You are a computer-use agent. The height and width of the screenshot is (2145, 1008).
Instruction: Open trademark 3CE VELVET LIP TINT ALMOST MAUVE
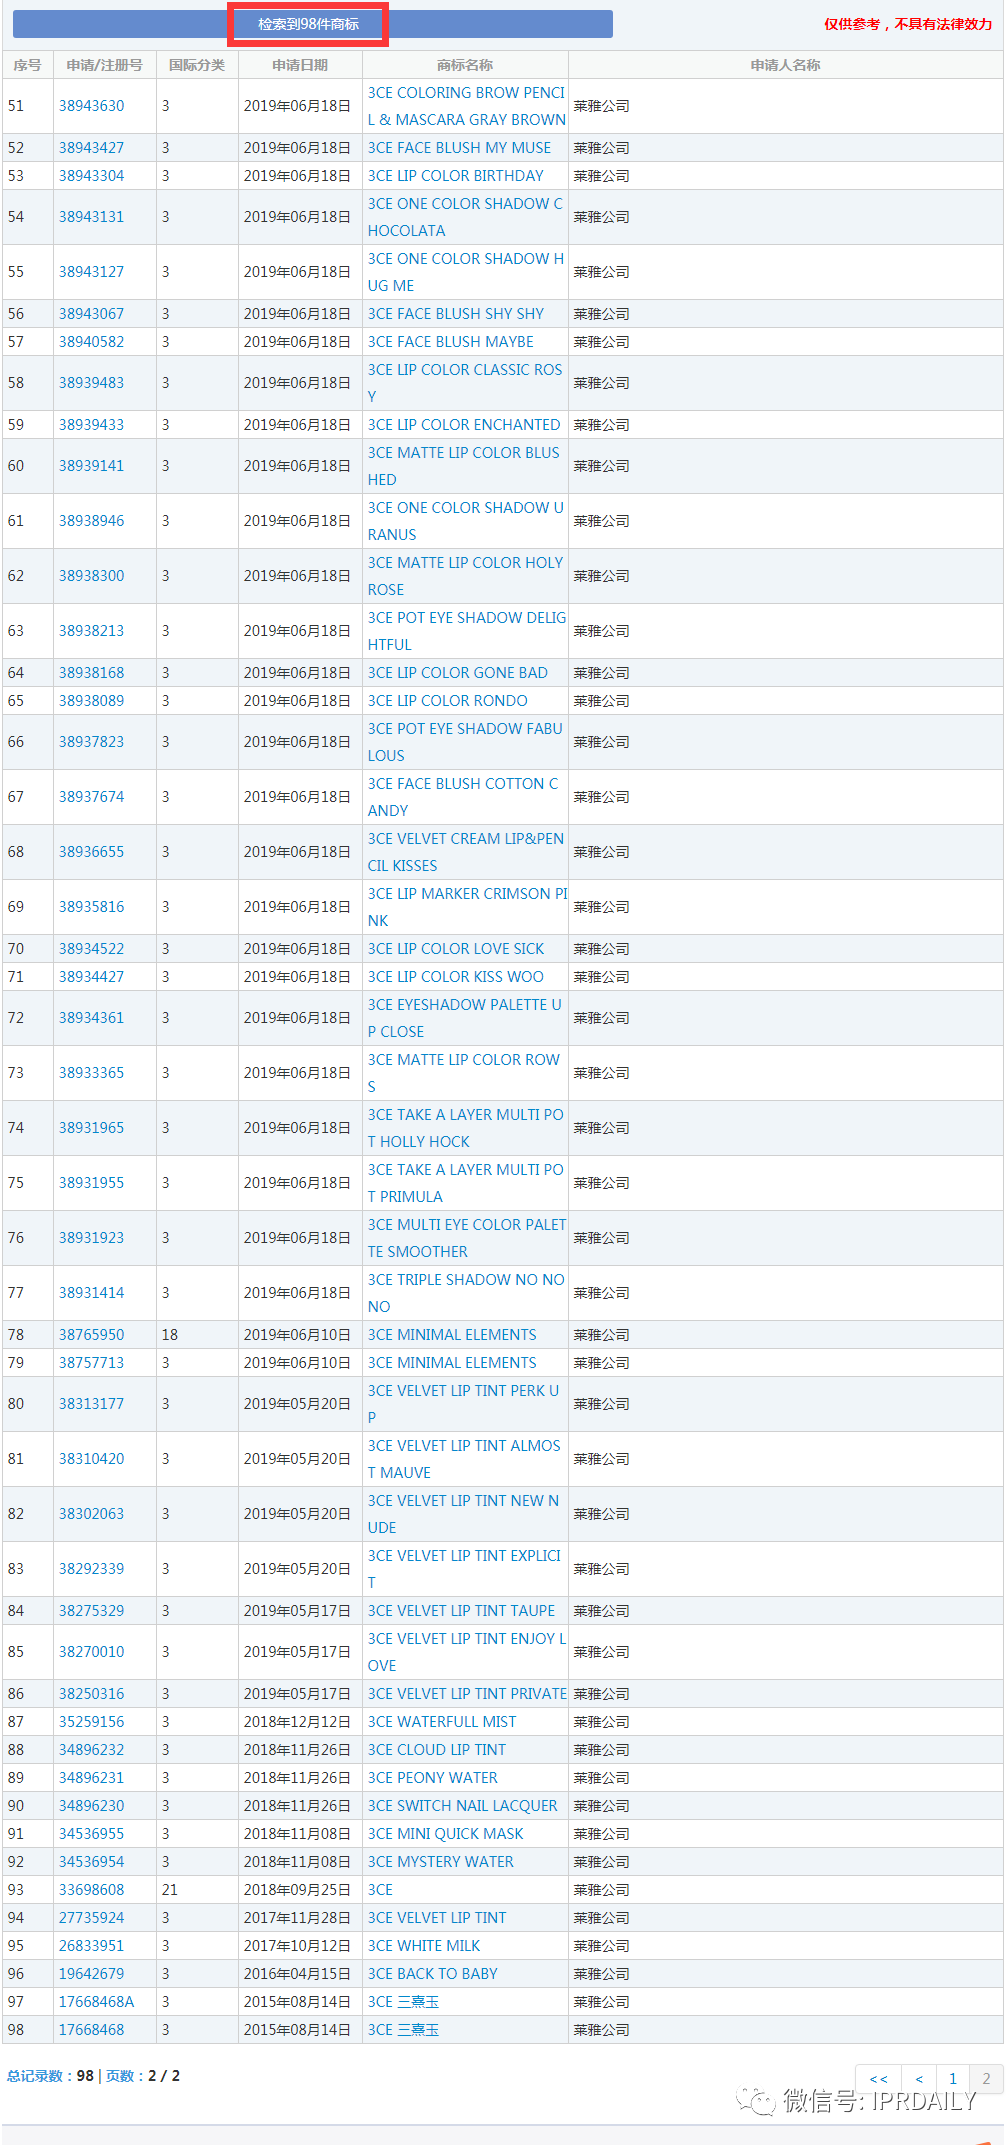[464, 1459]
